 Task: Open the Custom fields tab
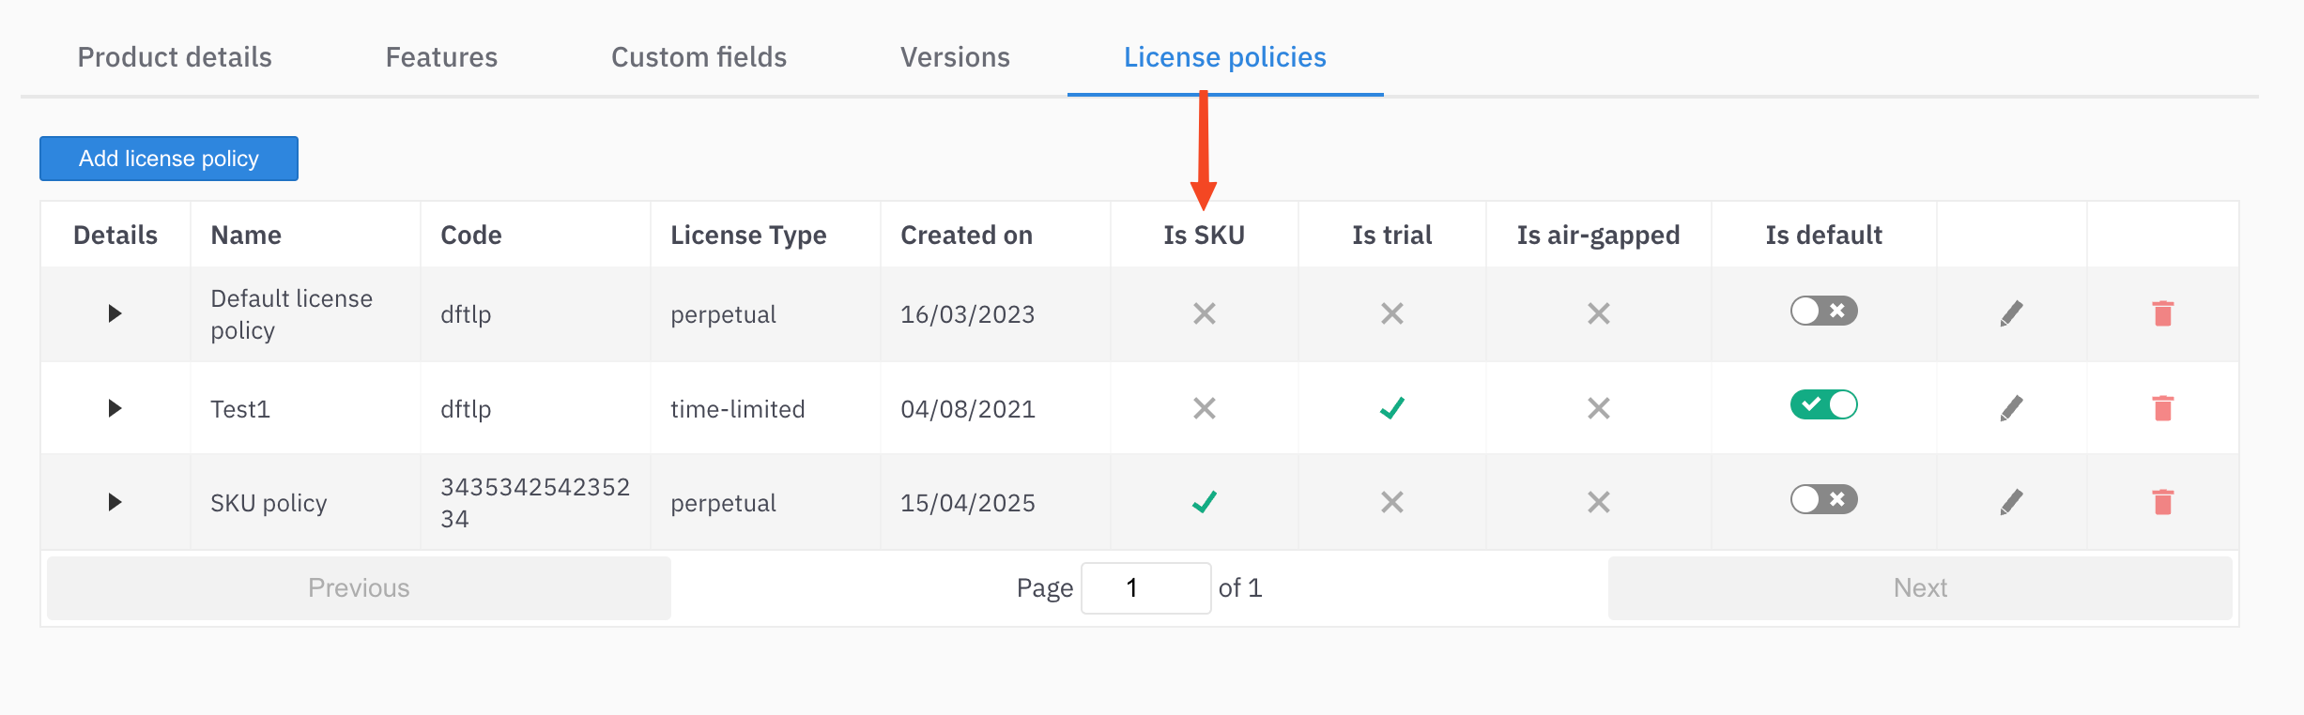point(698,57)
